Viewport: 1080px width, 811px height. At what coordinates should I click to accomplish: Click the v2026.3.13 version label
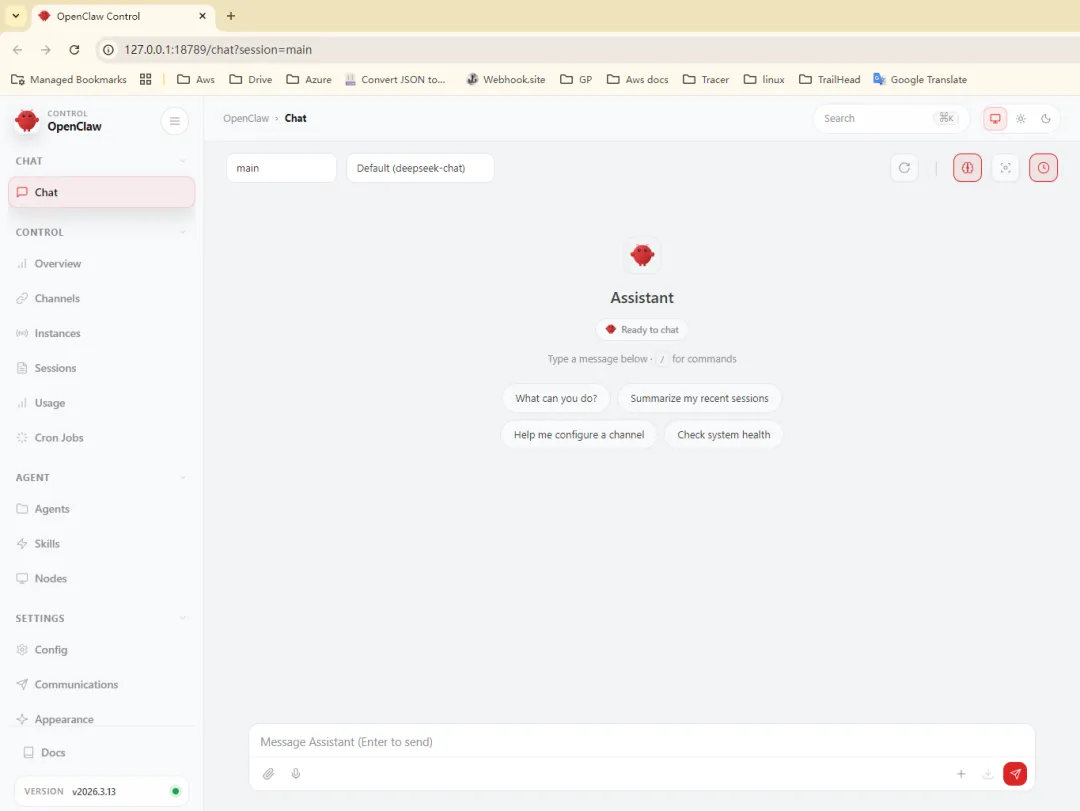pos(94,792)
